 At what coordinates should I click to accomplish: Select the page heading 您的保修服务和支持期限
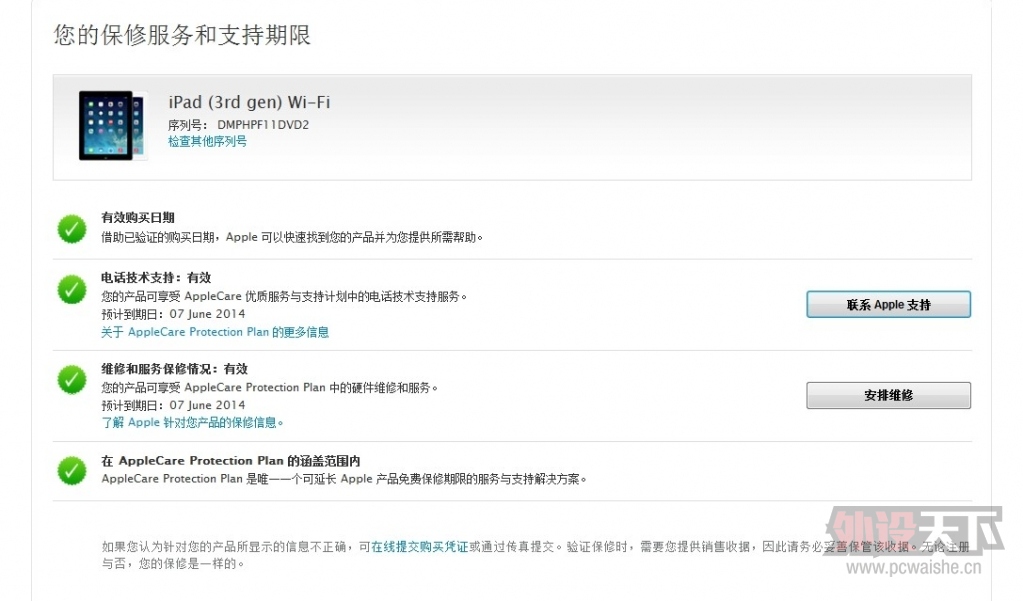coord(182,35)
